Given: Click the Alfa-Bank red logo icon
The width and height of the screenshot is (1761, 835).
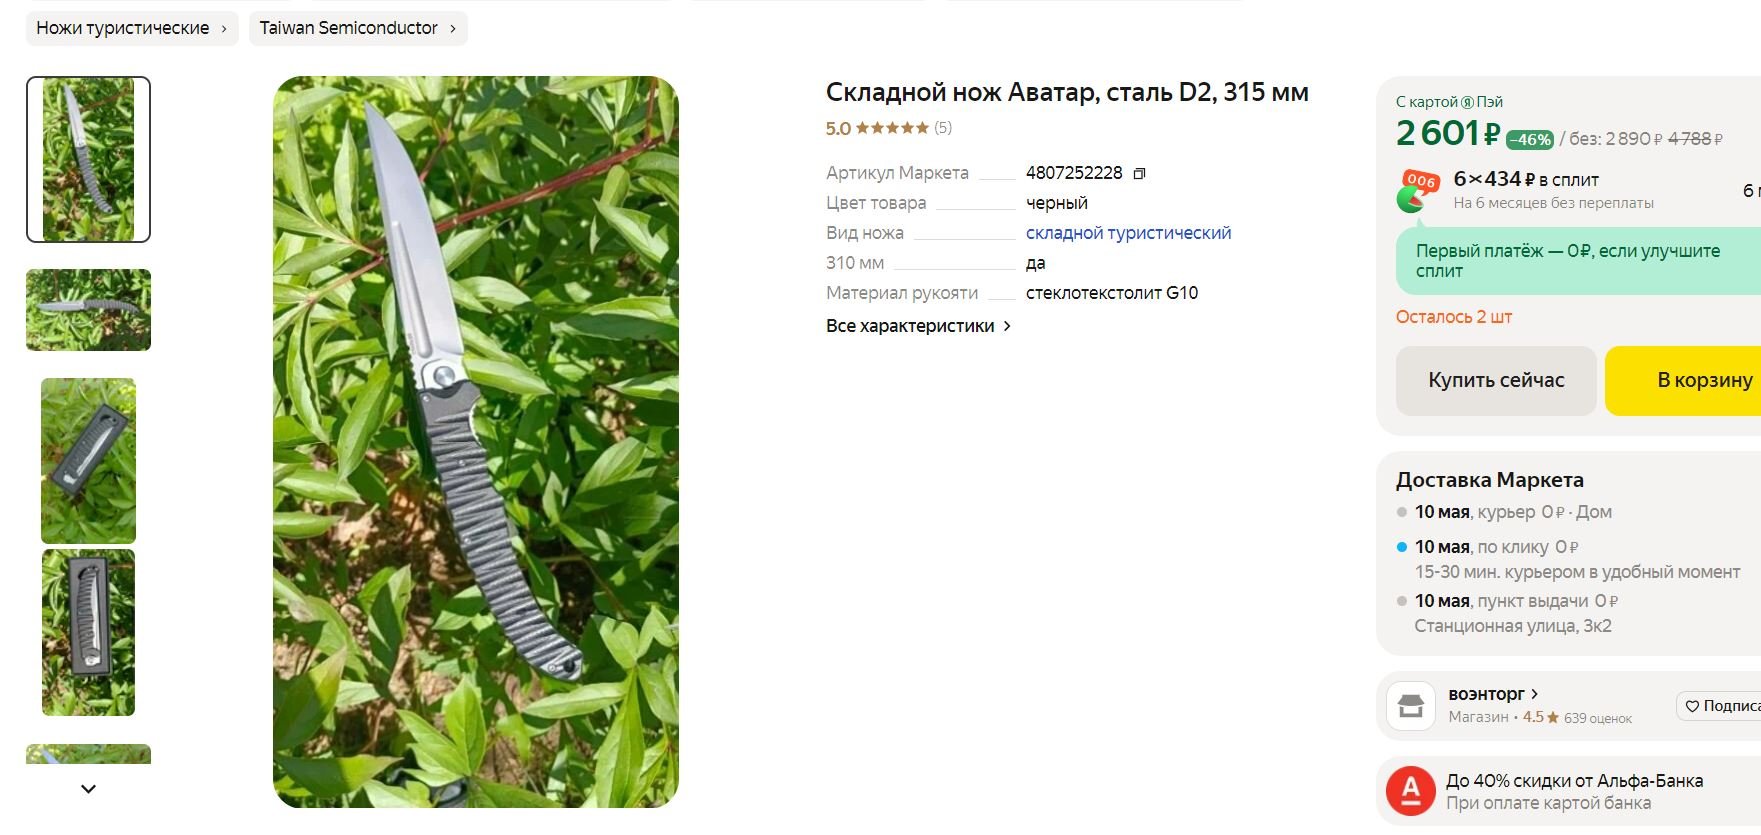Looking at the screenshot, I should 1411,791.
